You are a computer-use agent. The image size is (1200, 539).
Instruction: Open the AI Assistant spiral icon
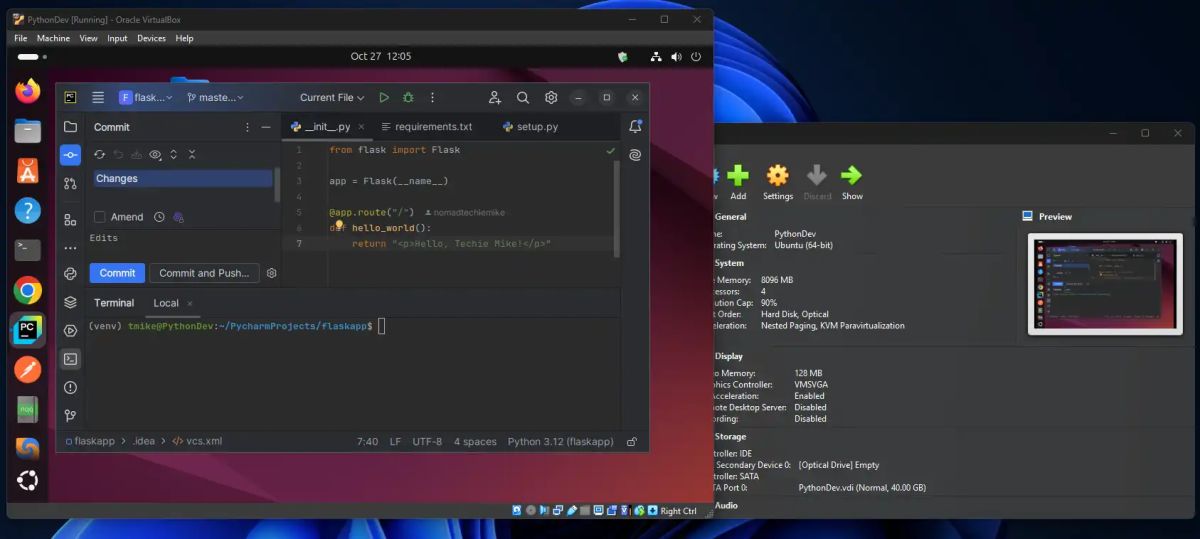coord(635,155)
